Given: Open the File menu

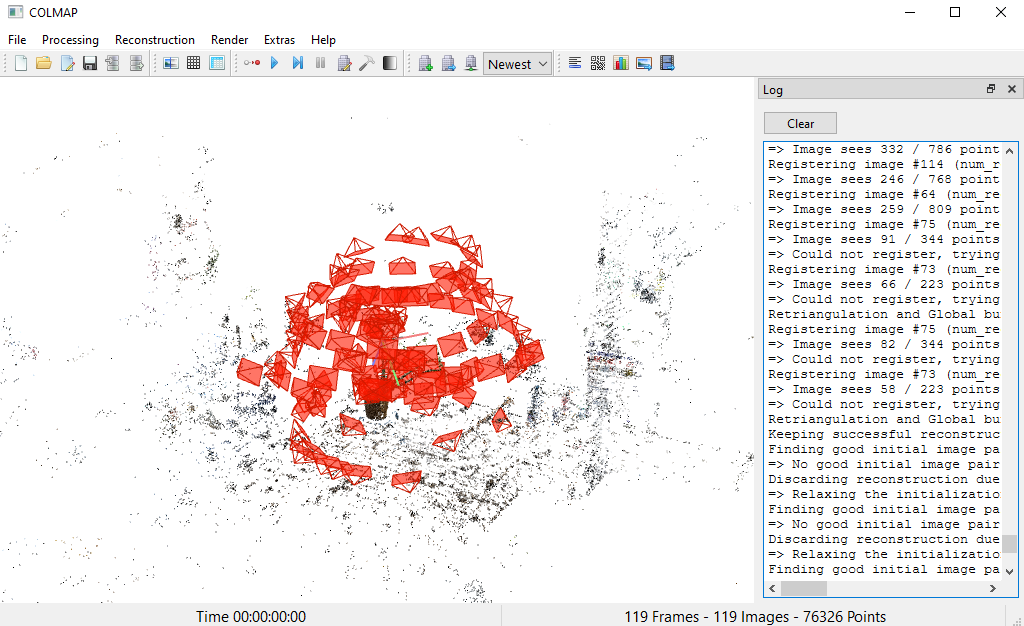Looking at the screenshot, I should [x=16, y=40].
